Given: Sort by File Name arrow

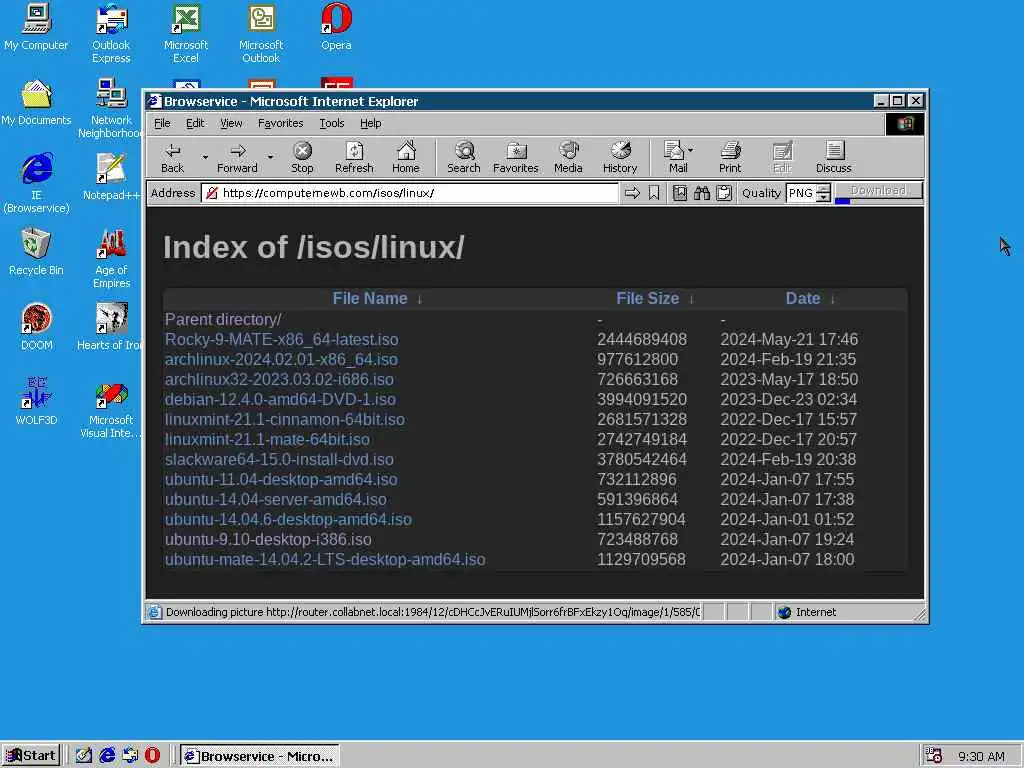Looking at the screenshot, I should pos(420,299).
